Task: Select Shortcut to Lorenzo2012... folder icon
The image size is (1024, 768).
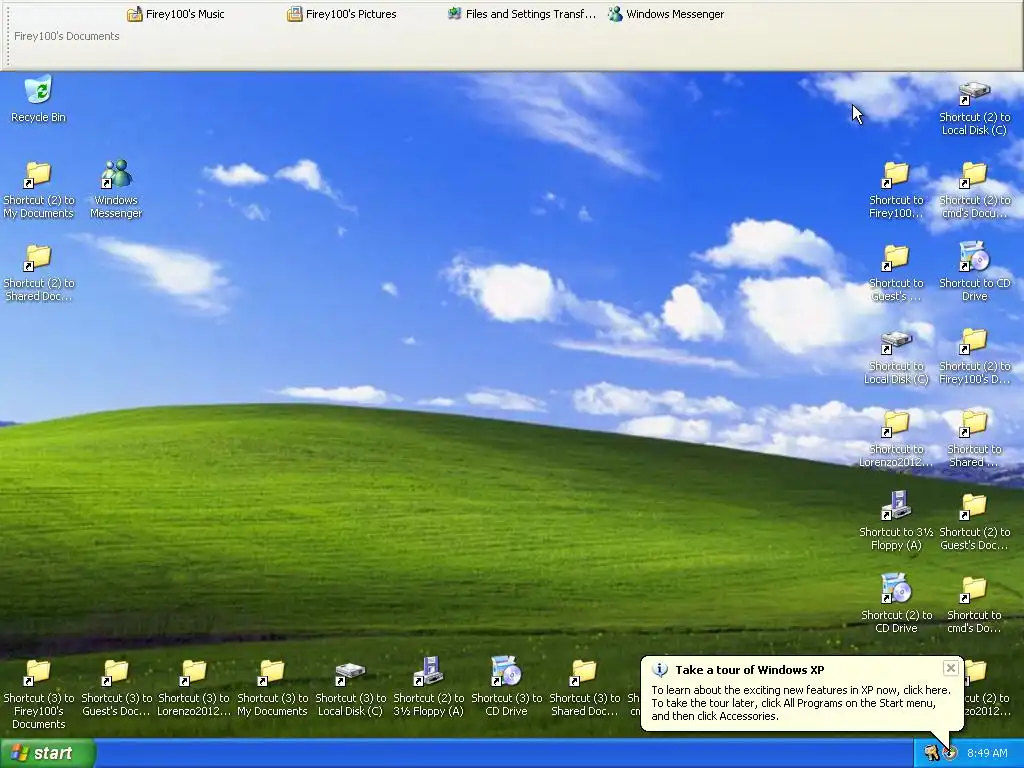Action: [896, 438]
